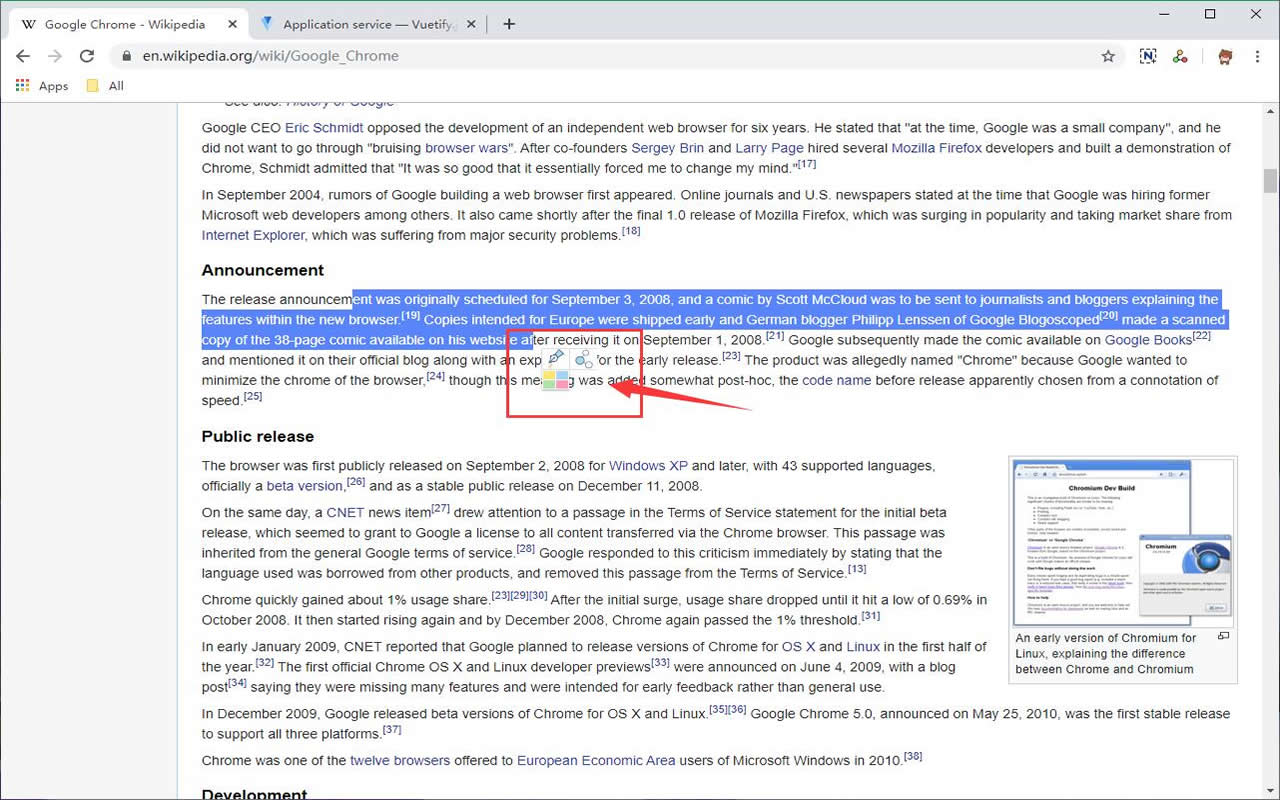Enlarge the Chromium image via expand icon
The image size is (1280, 800).
click(1223, 636)
